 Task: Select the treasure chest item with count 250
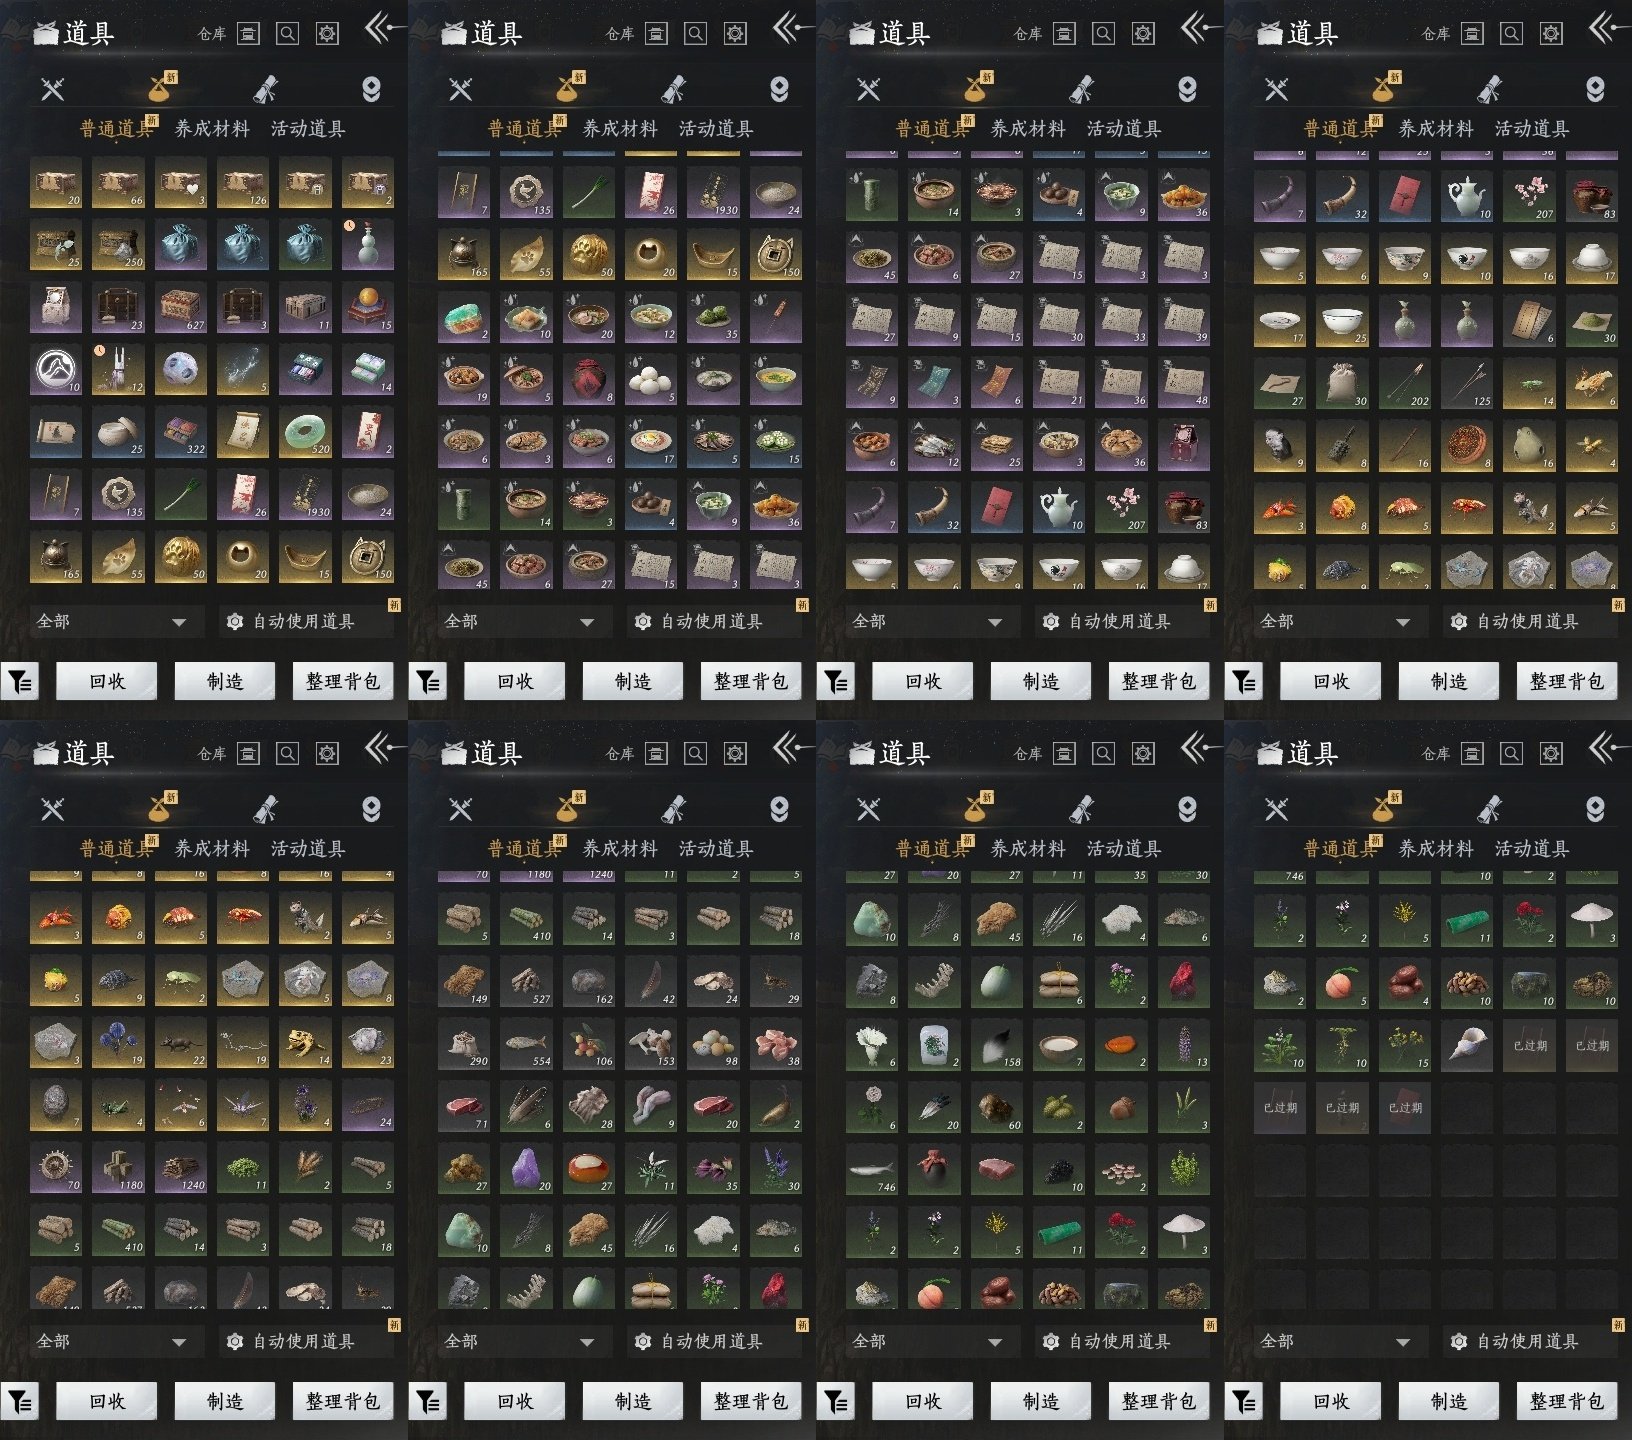tap(118, 246)
